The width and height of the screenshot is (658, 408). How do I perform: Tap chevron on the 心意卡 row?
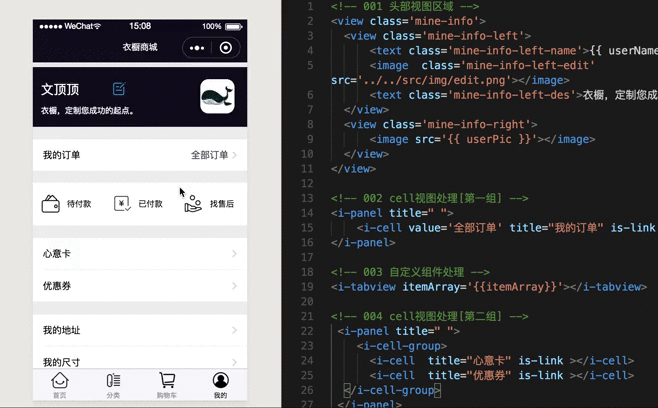coord(235,254)
